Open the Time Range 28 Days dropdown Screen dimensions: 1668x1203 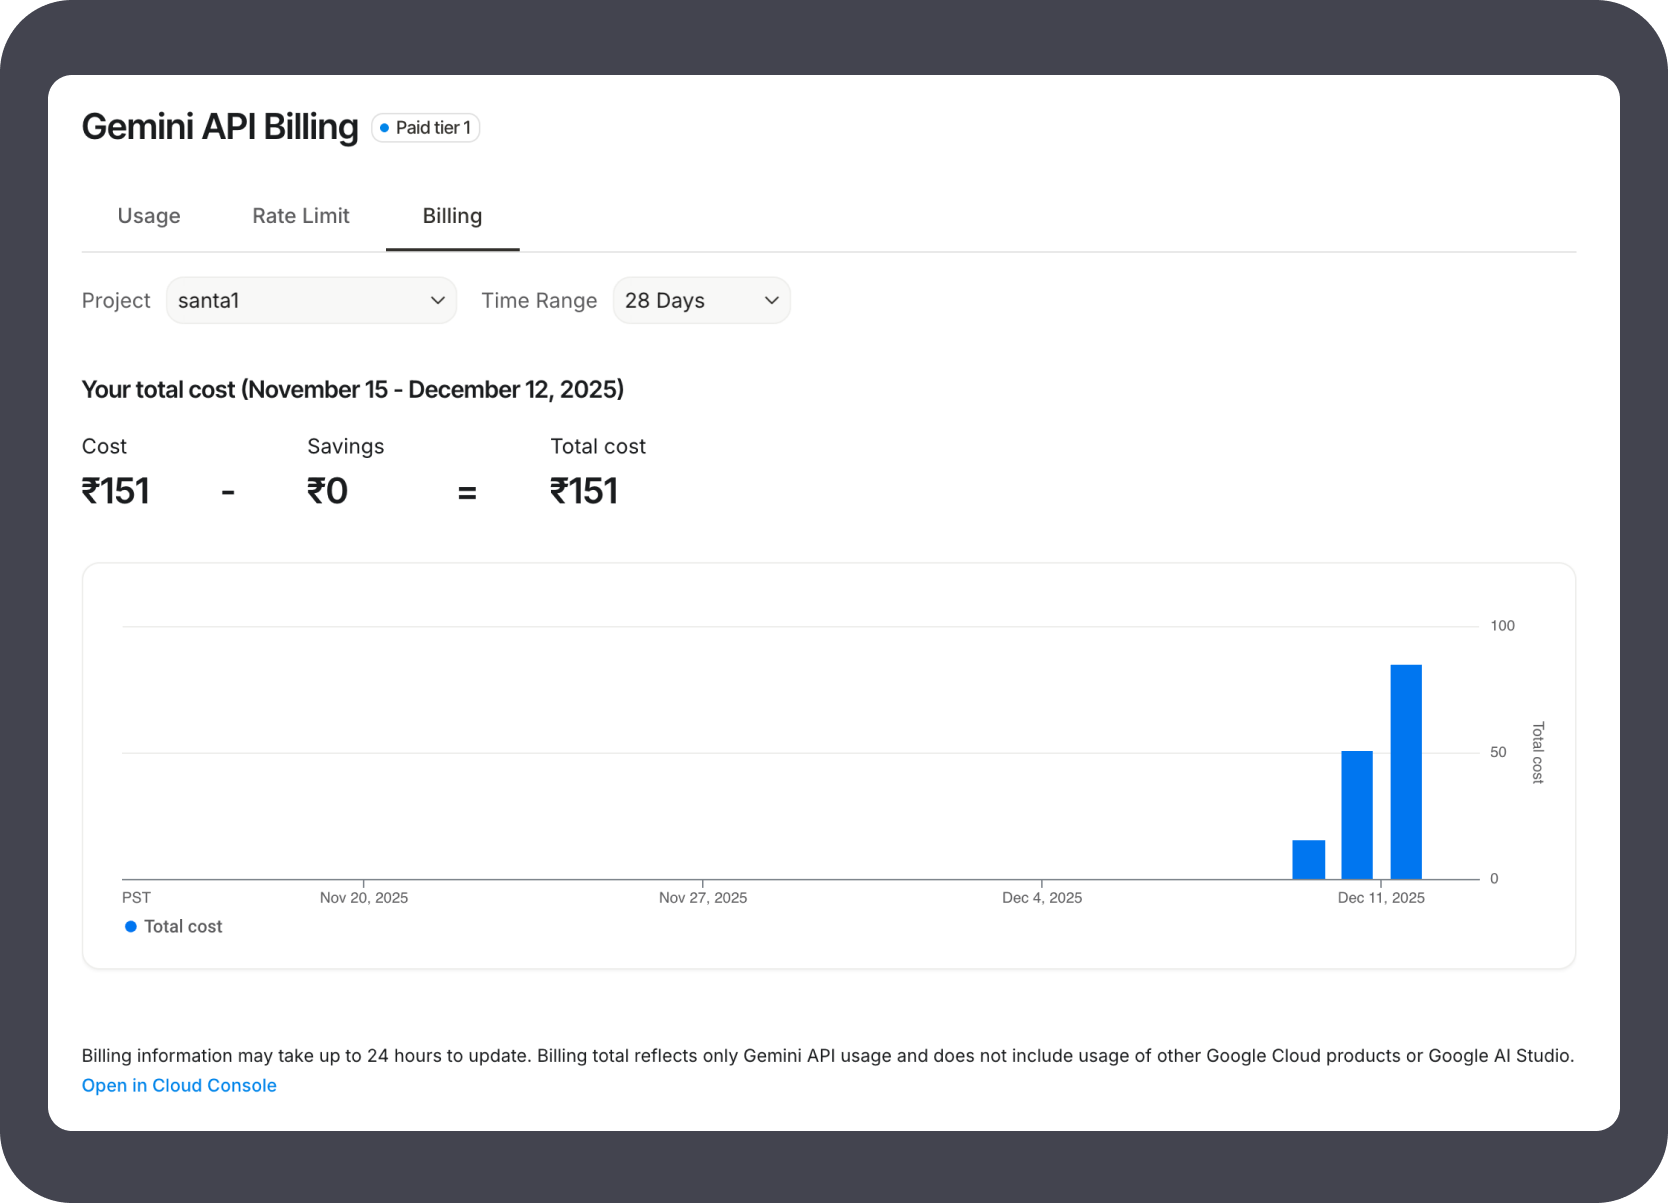[701, 300]
